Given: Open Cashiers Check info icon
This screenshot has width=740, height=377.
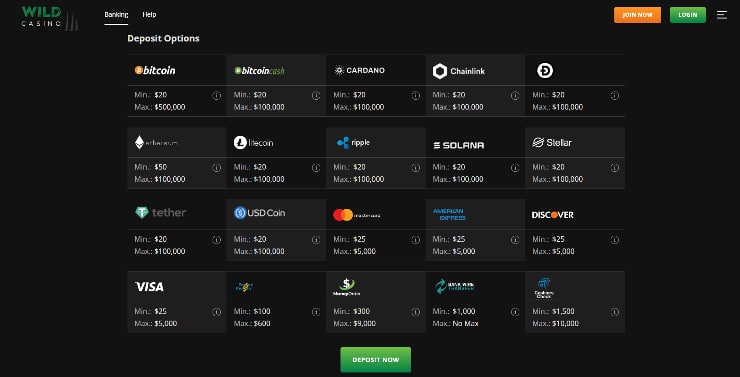Looking at the screenshot, I should point(614,312).
